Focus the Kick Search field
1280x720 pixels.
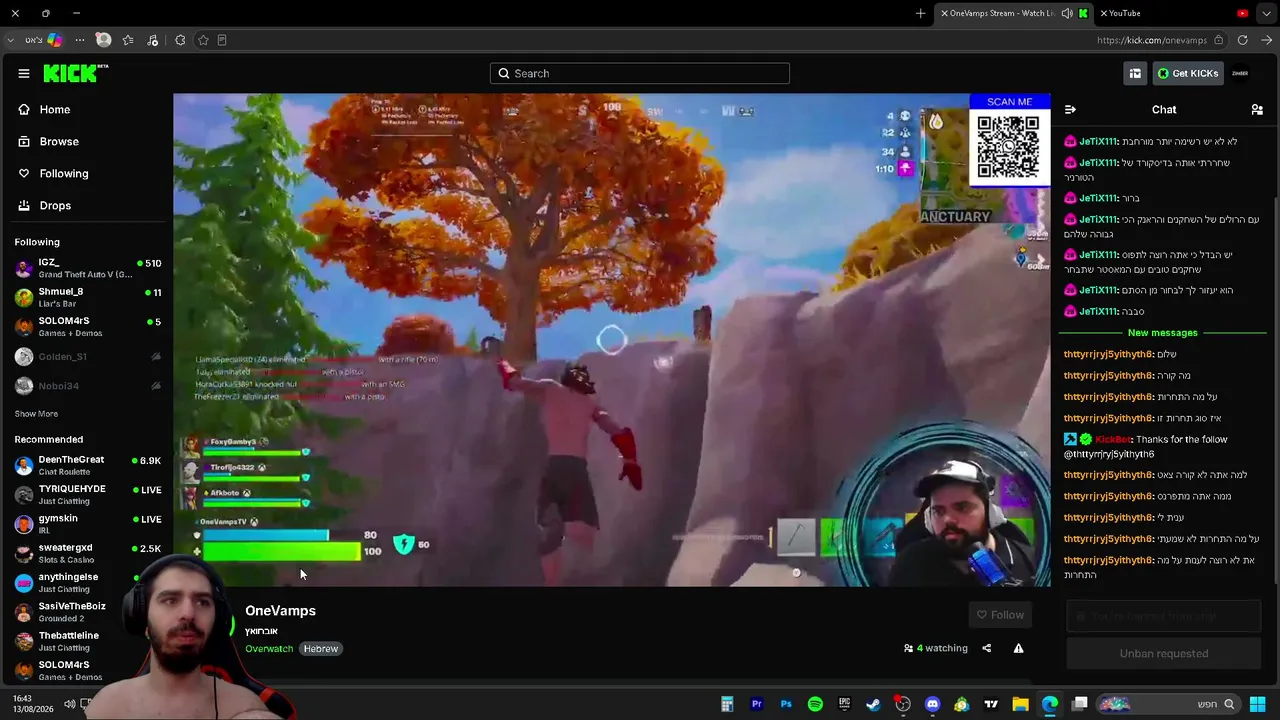tap(640, 73)
